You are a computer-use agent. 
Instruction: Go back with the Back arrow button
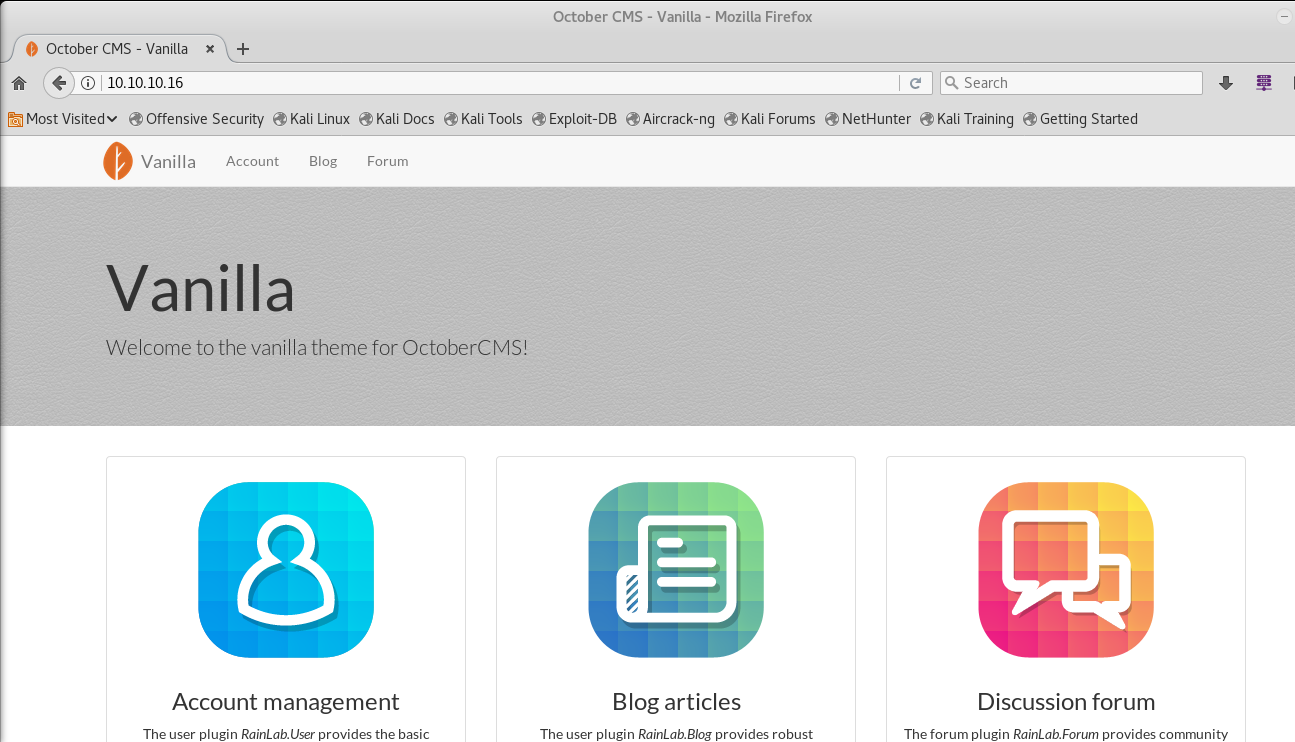pyautogui.click(x=59, y=83)
